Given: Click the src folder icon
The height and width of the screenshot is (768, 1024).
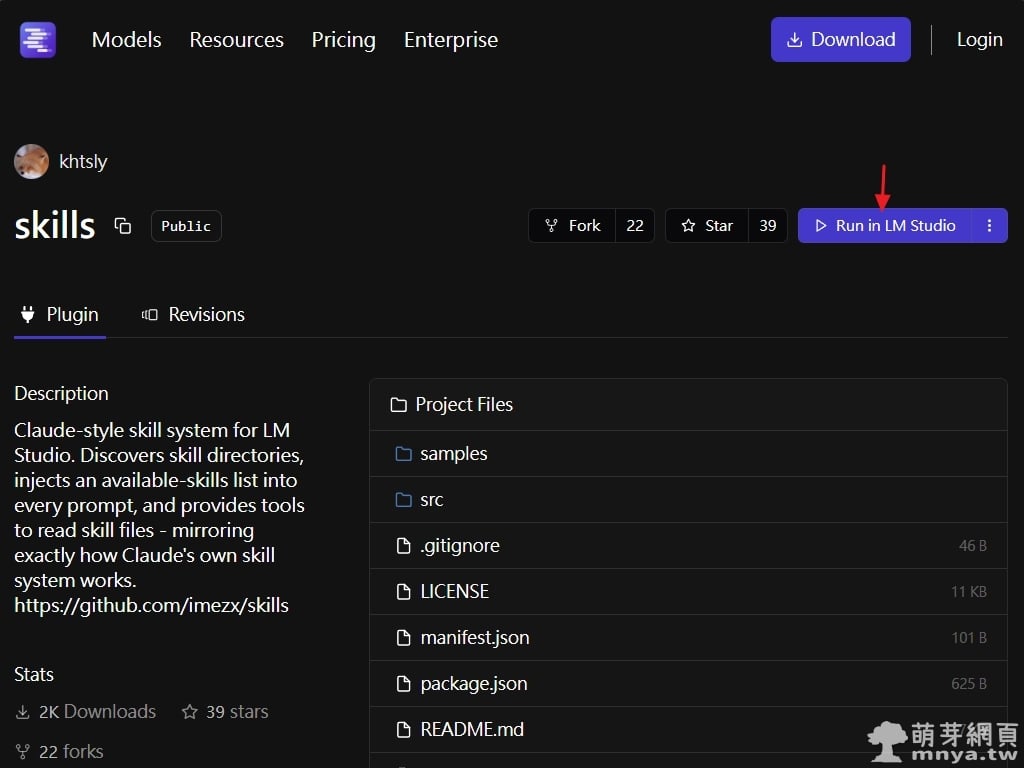Looking at the screenshot, I should (404, 500).
